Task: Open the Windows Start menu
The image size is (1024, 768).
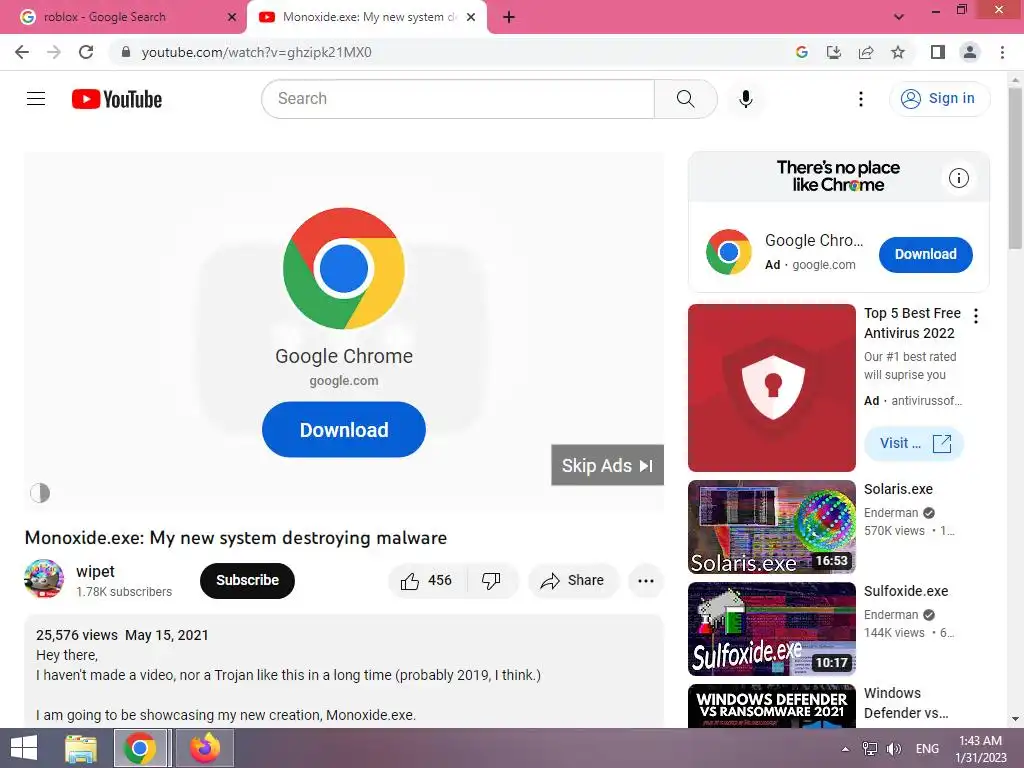Action: pyautogui.click(x=24, y=748)
